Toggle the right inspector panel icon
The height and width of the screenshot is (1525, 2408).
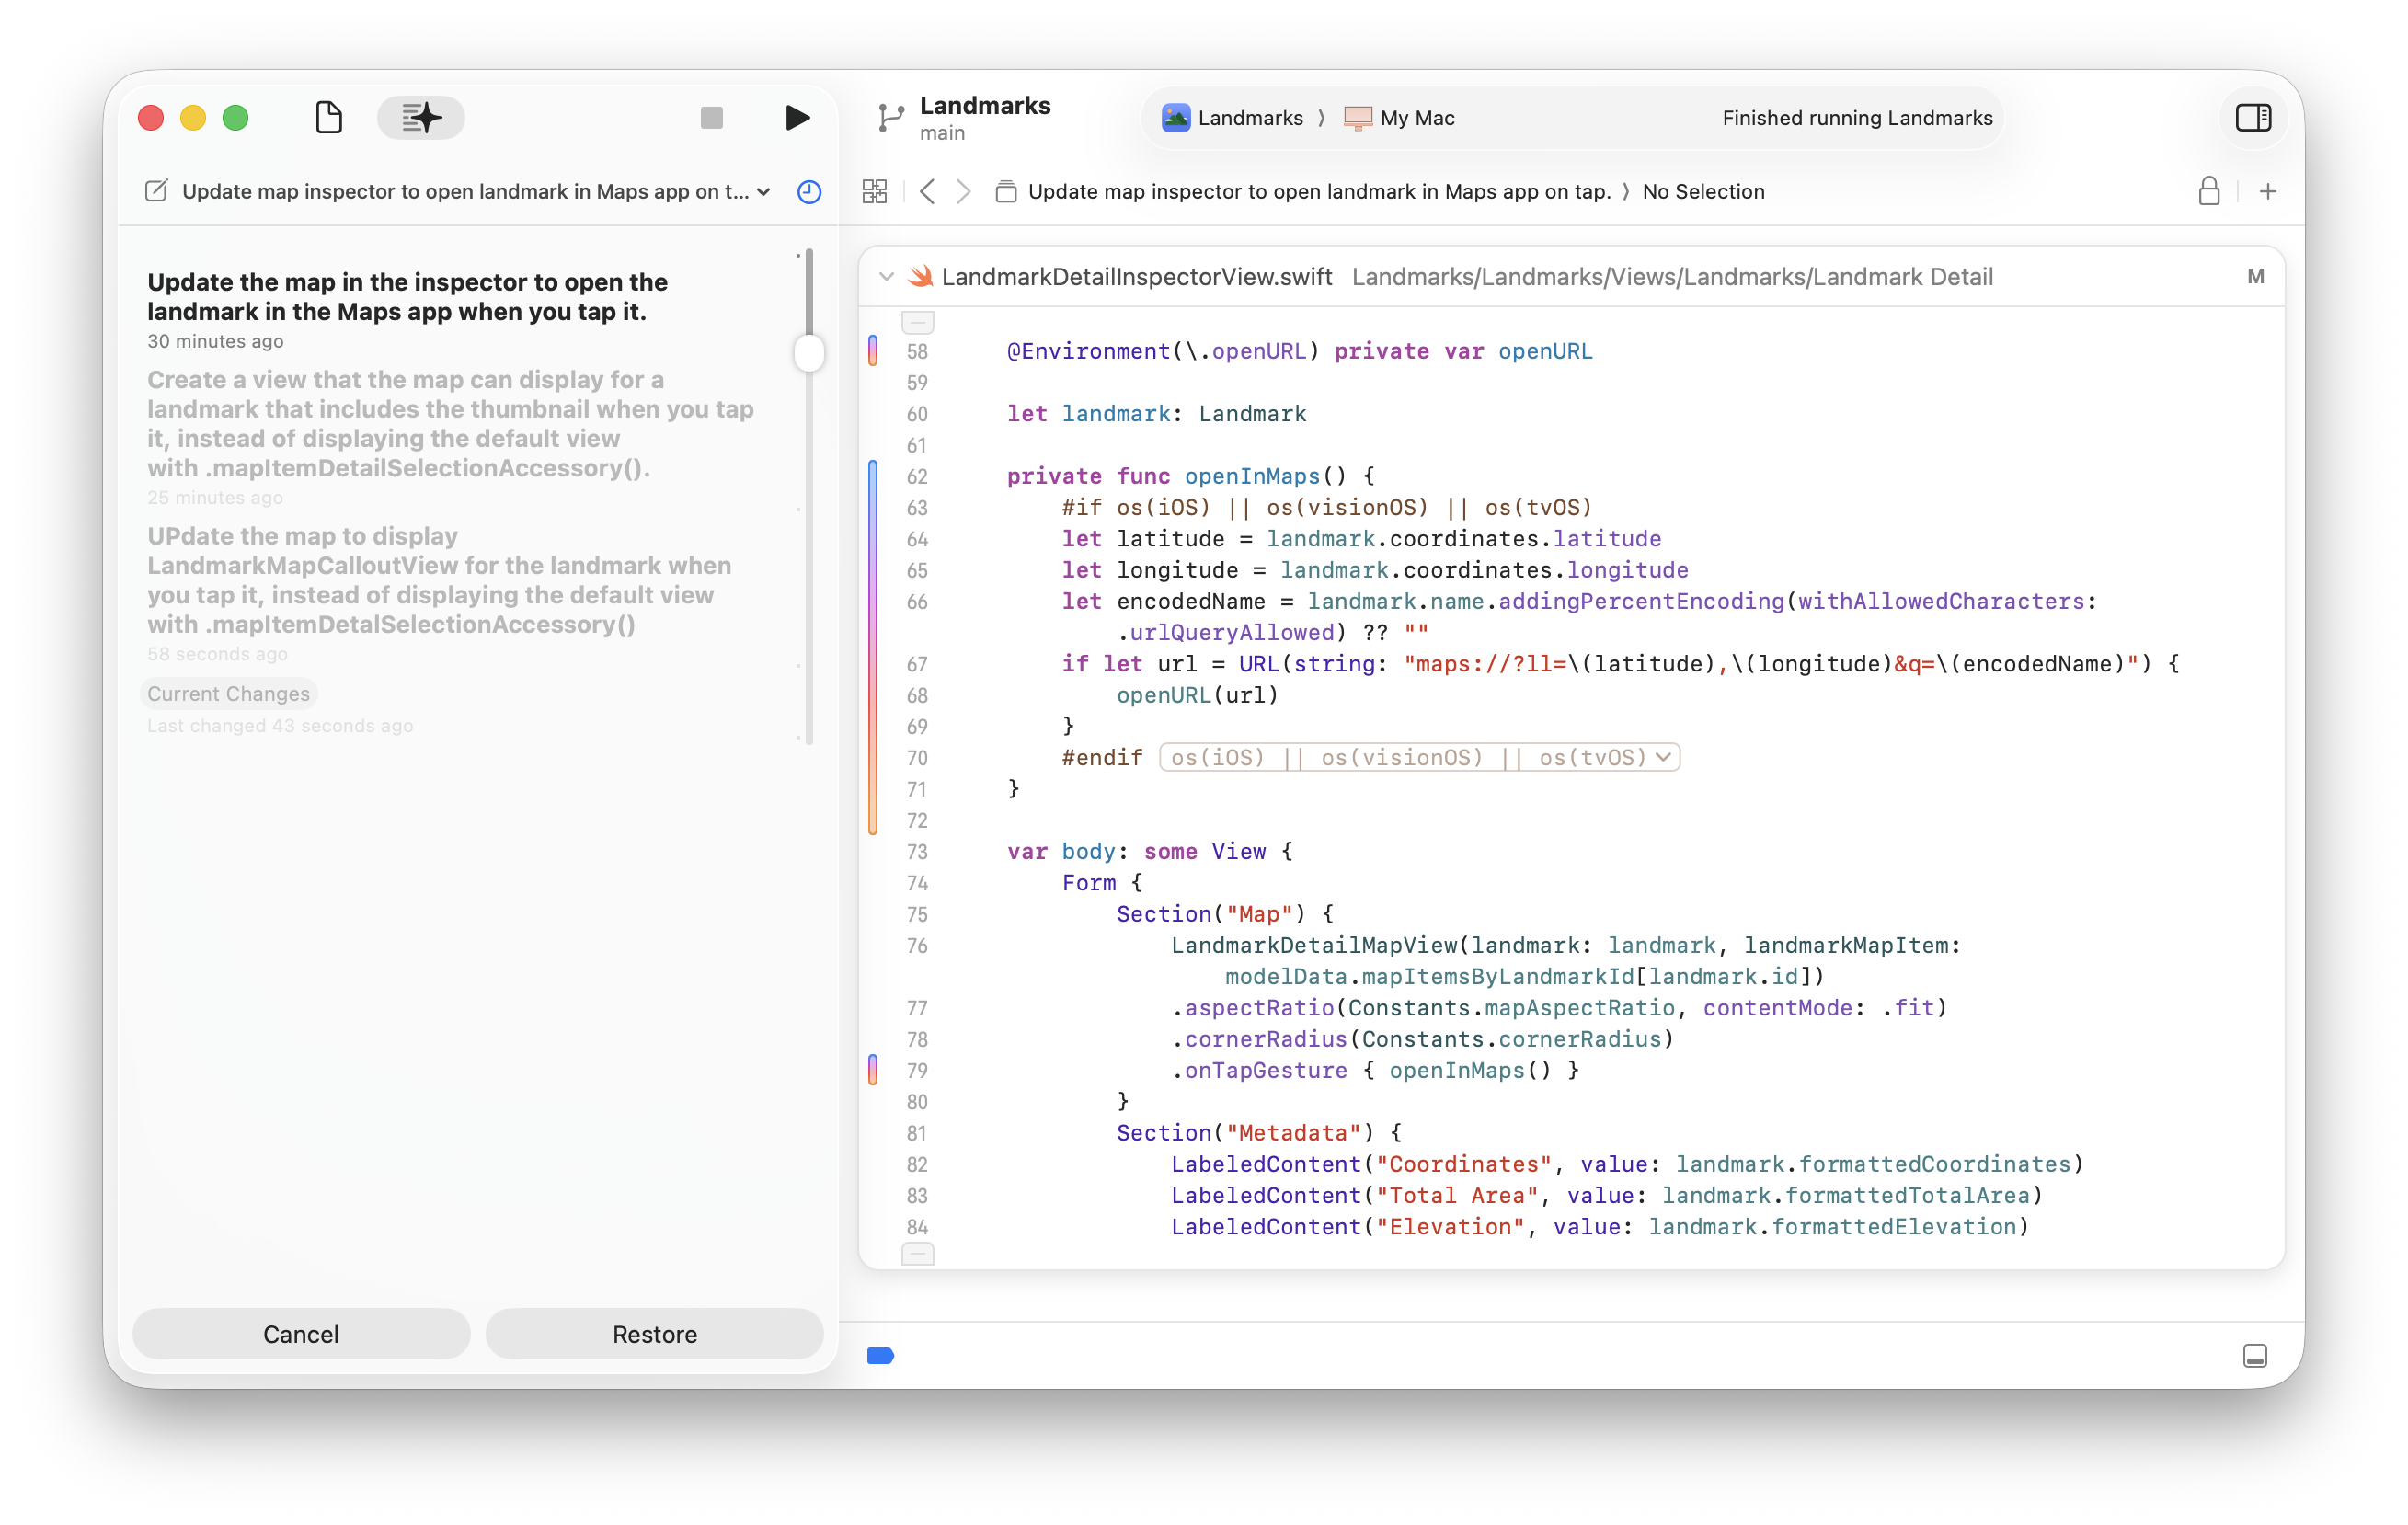click(2253, 118)
